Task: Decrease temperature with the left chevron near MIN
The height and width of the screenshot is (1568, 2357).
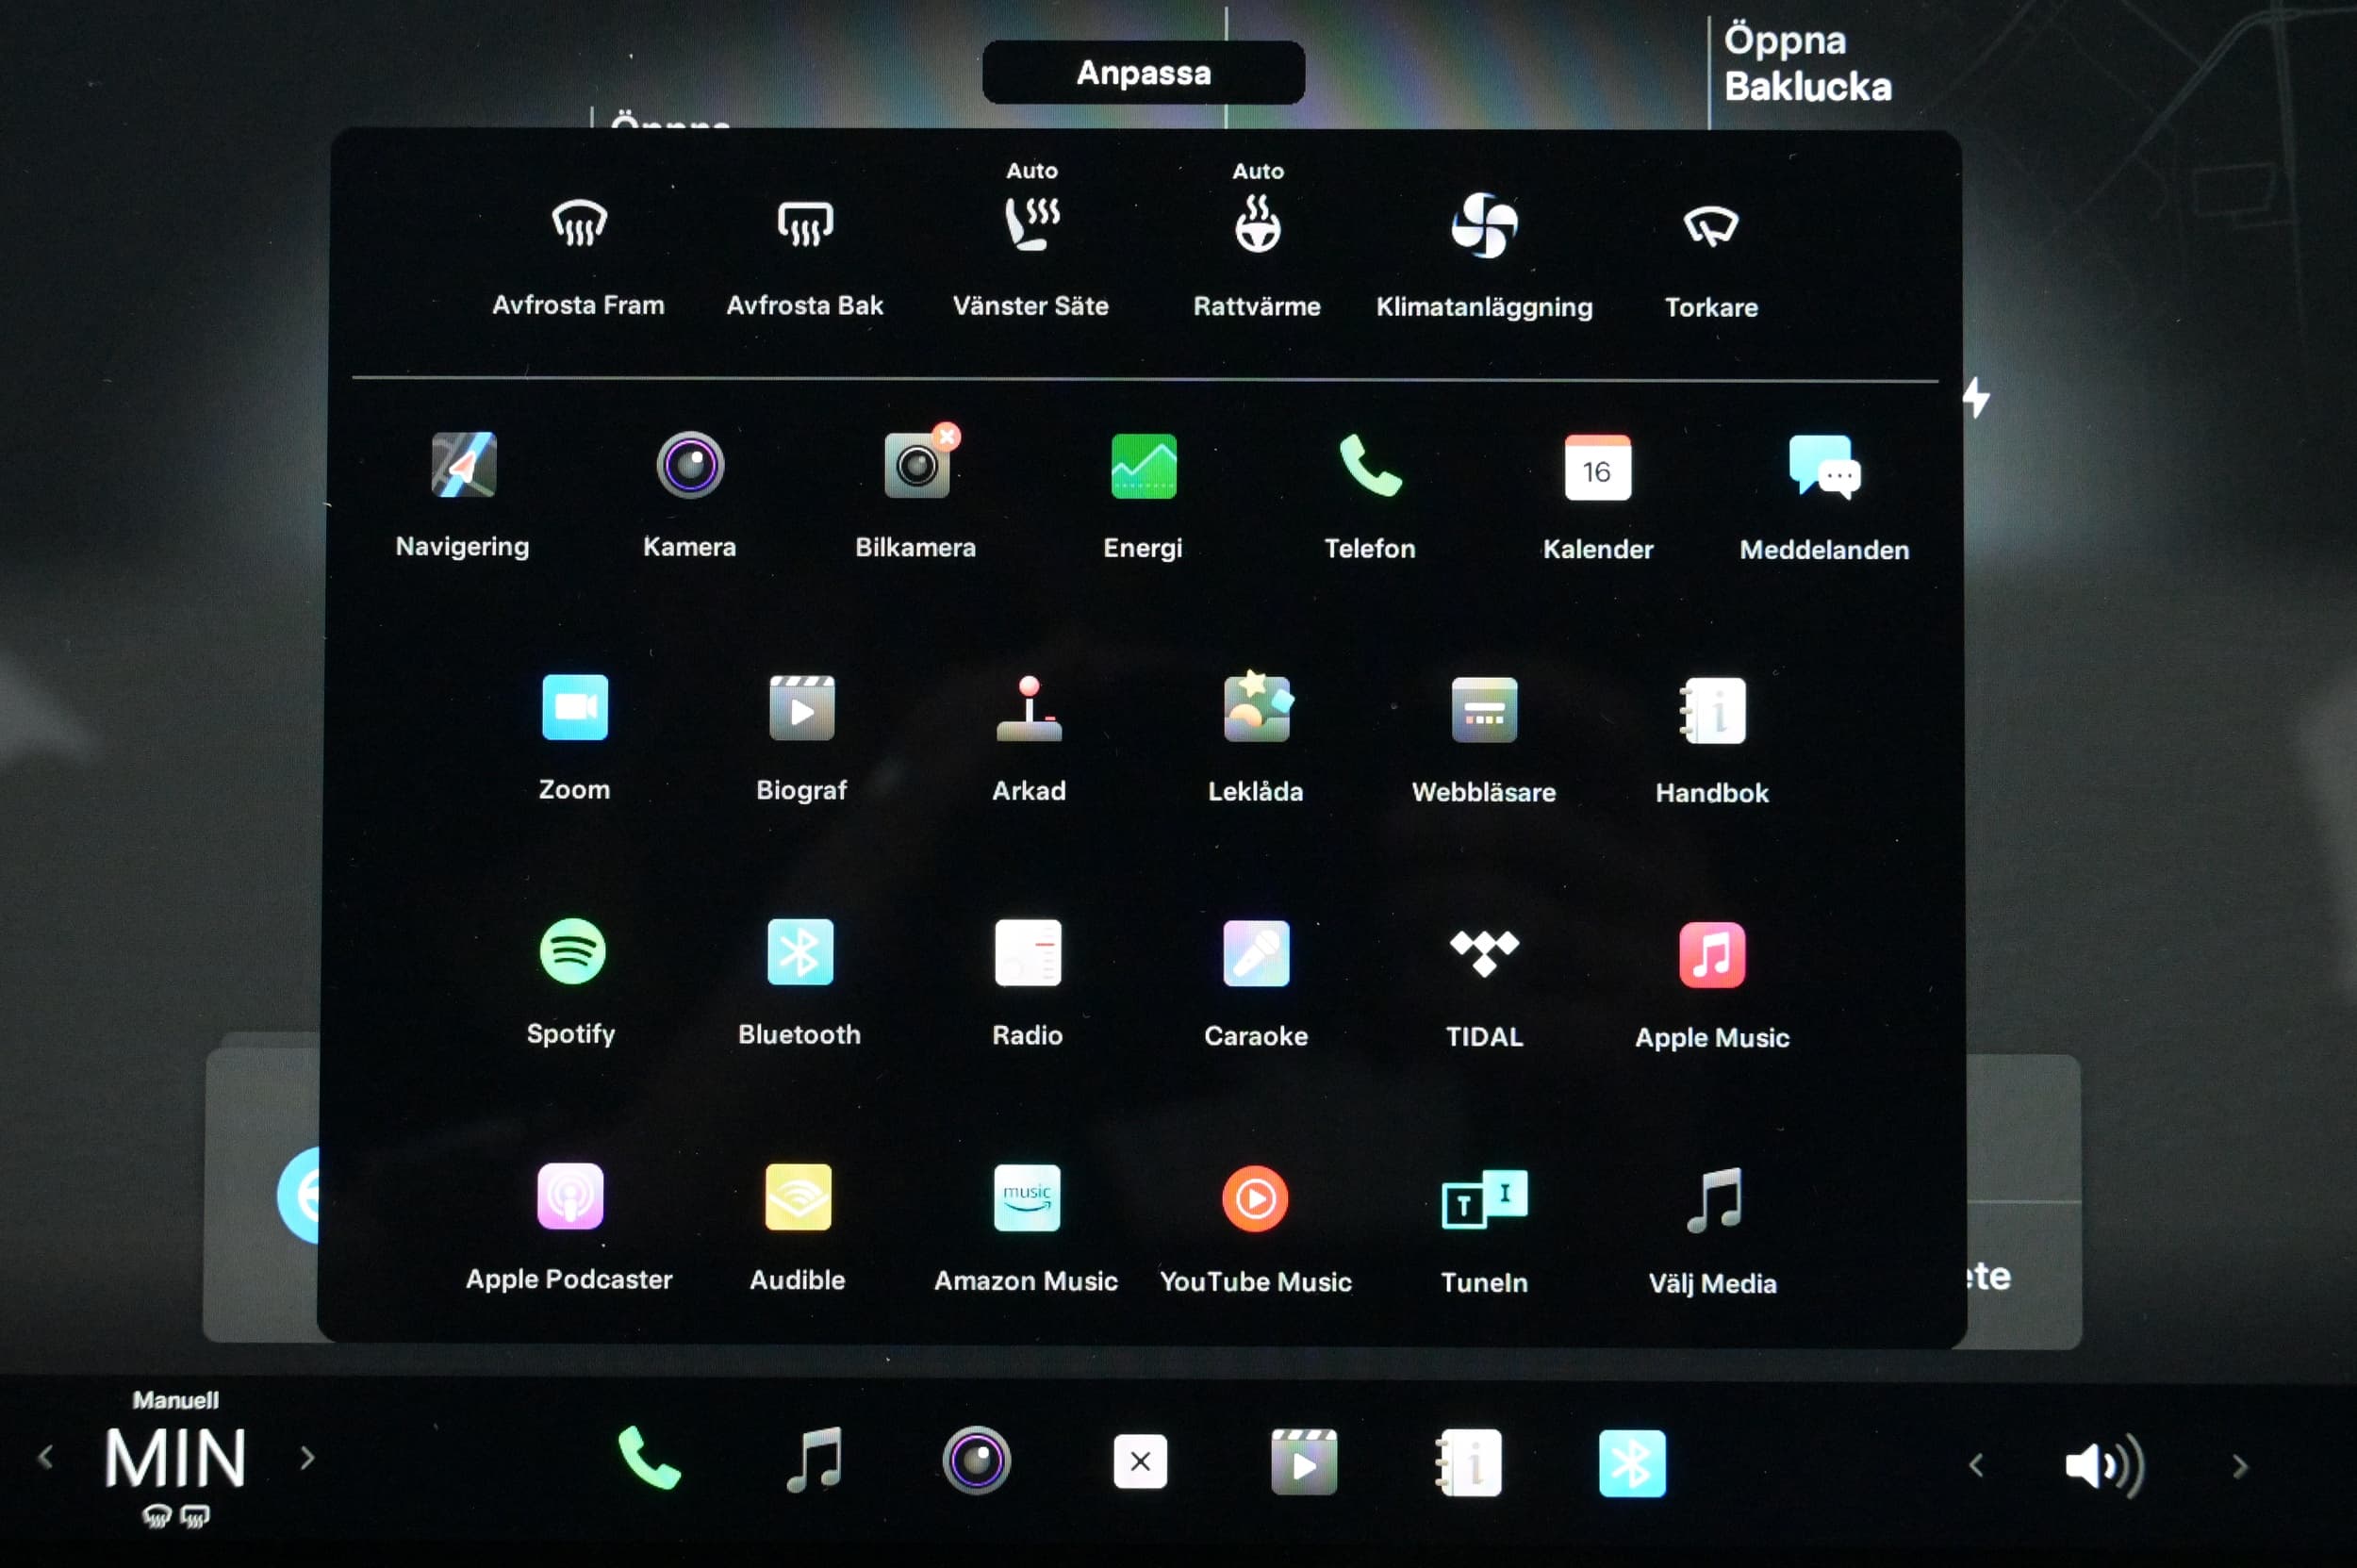Action: [x=46, y=1457]
